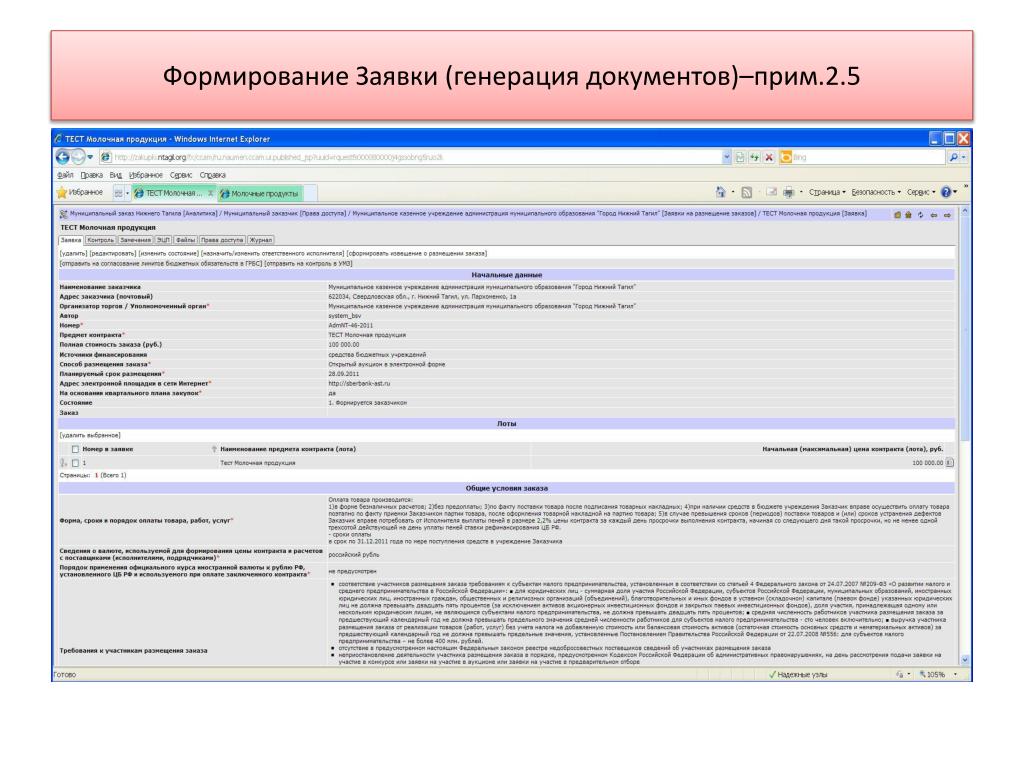
Task: Open the Файлы tab
Action: point(185,240)
